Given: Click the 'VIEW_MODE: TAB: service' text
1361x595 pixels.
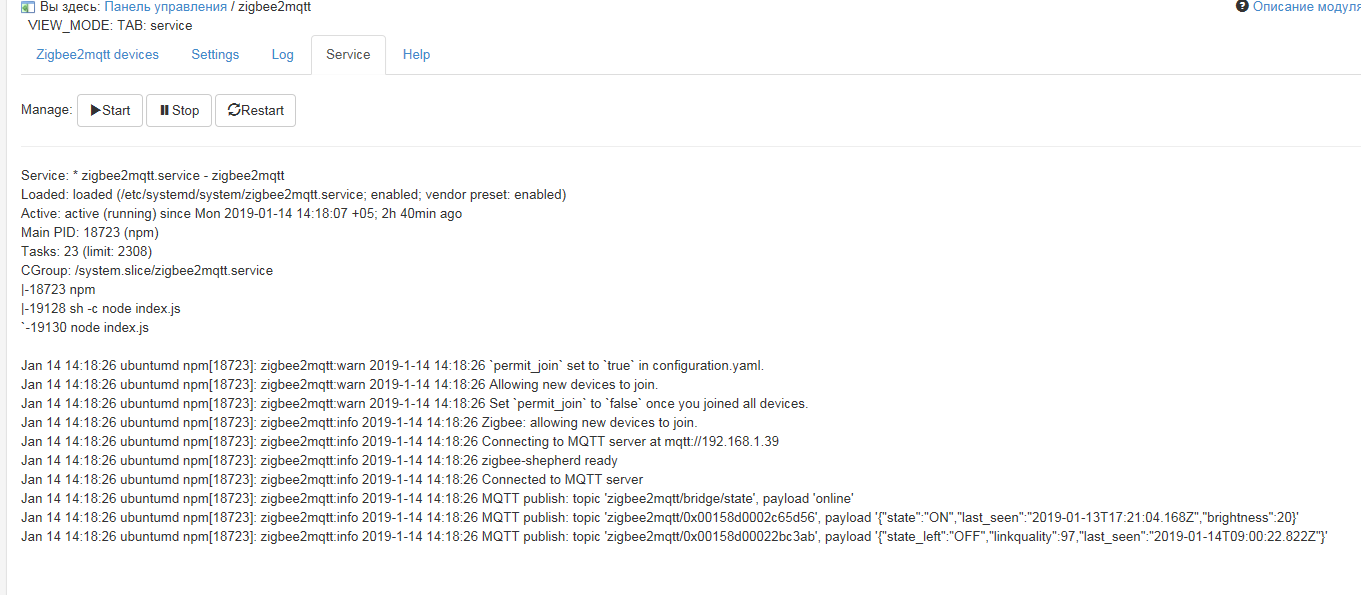Looking at the screenshot, I should (x=110, y=25).
